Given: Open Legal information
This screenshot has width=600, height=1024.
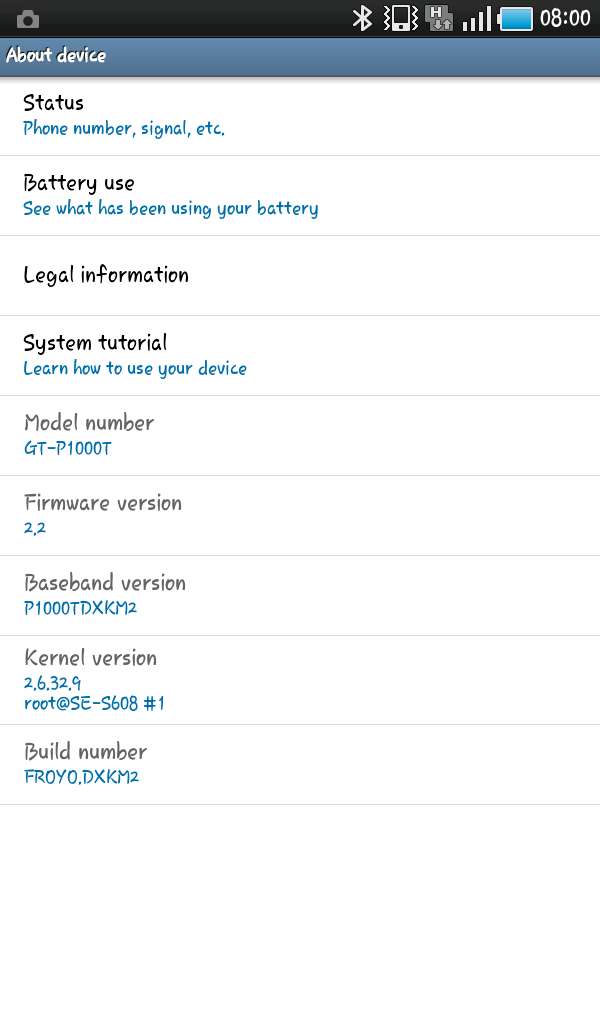Looking at the screenshot, I should 300,275.
